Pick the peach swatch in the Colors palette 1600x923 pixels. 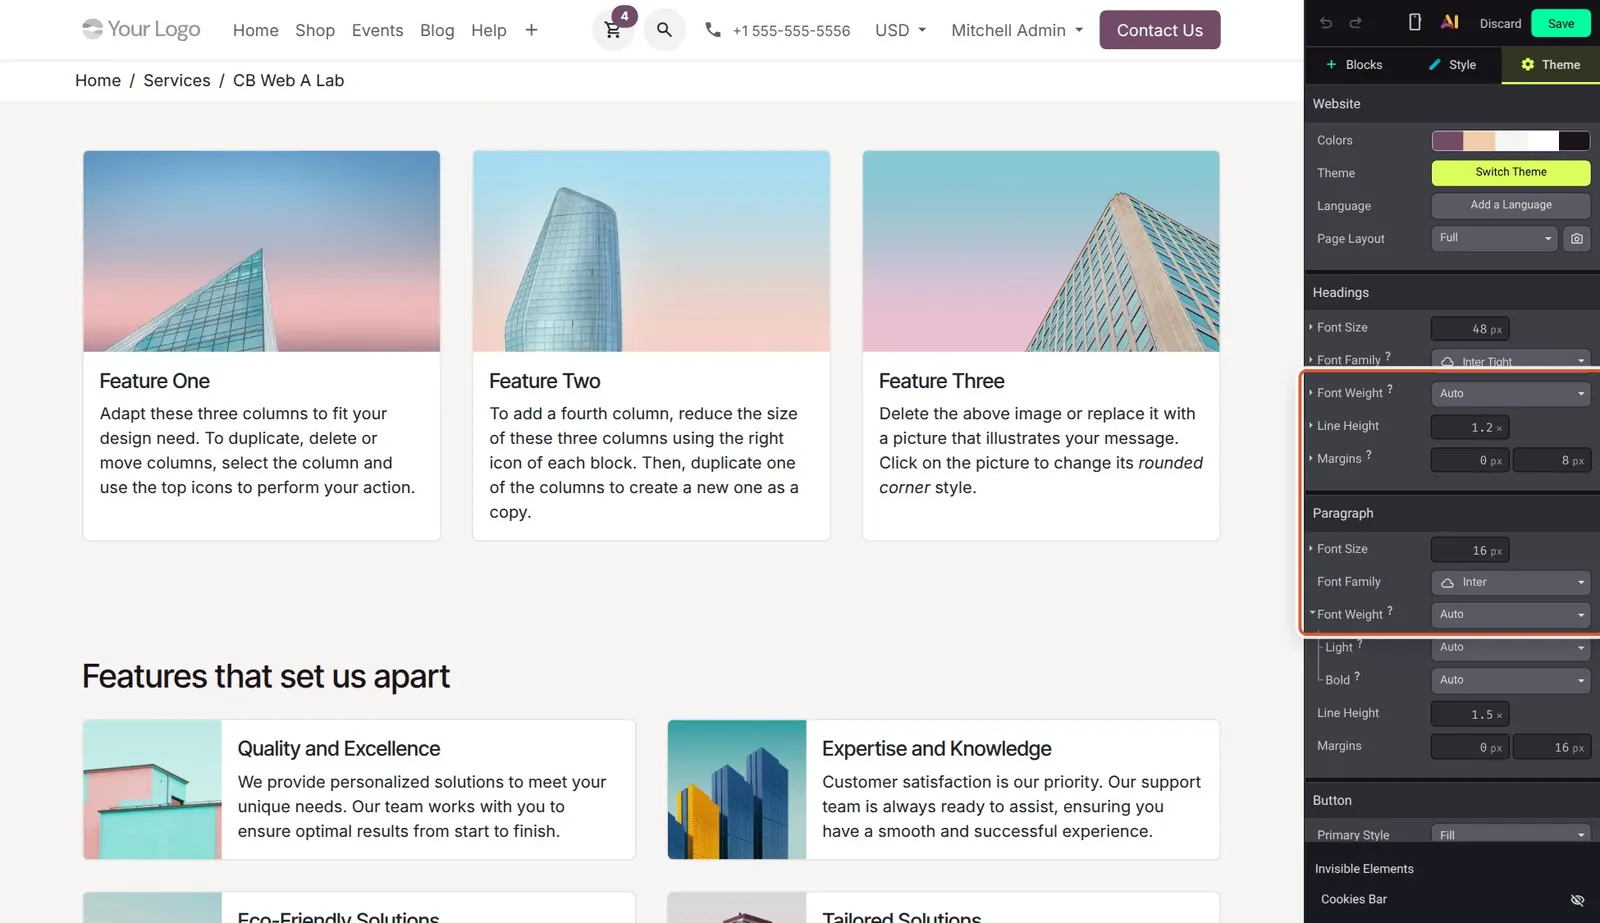click(x=1479, y=141)
